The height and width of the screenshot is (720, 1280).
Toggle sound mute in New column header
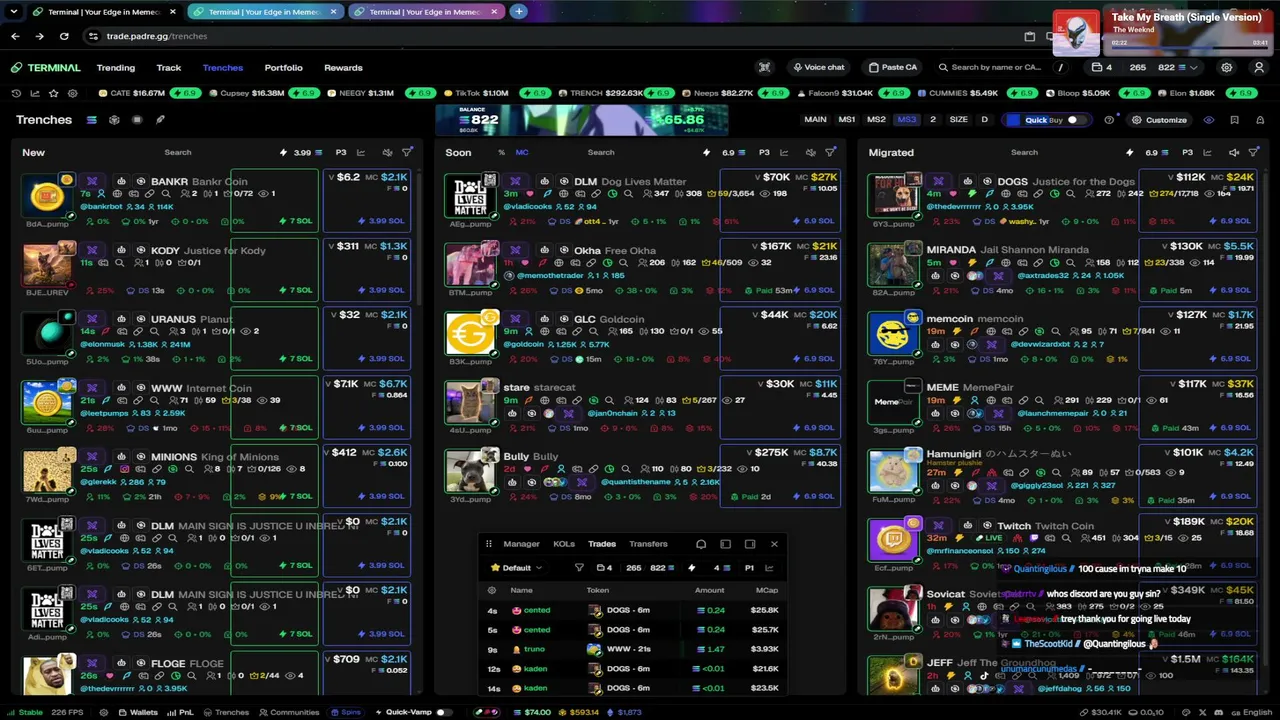point(387,152)
